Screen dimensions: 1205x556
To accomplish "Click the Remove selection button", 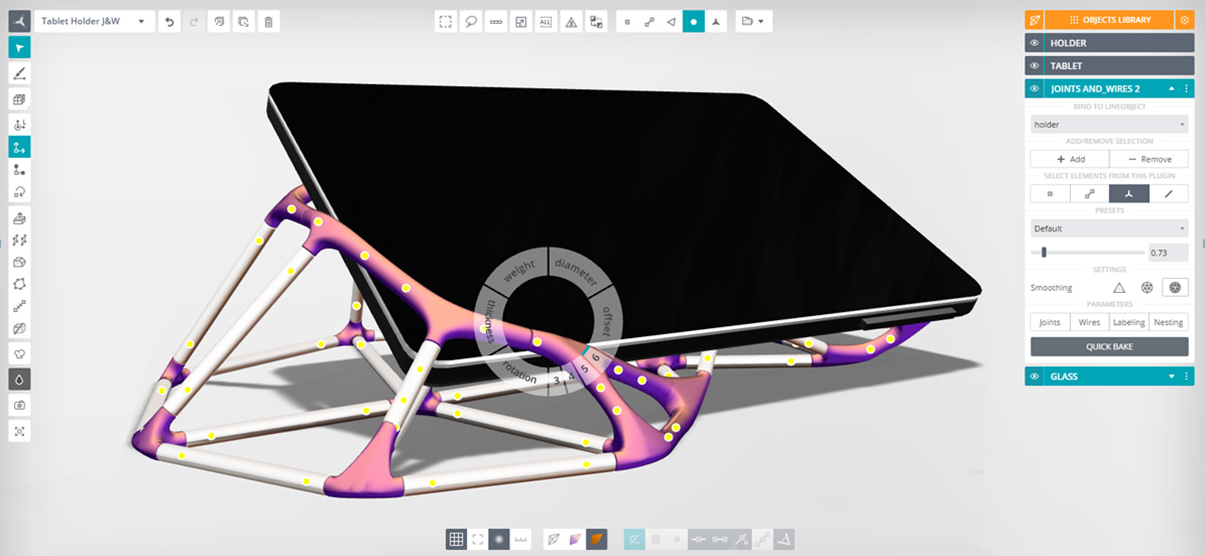I will click(x=1149, y=159).
